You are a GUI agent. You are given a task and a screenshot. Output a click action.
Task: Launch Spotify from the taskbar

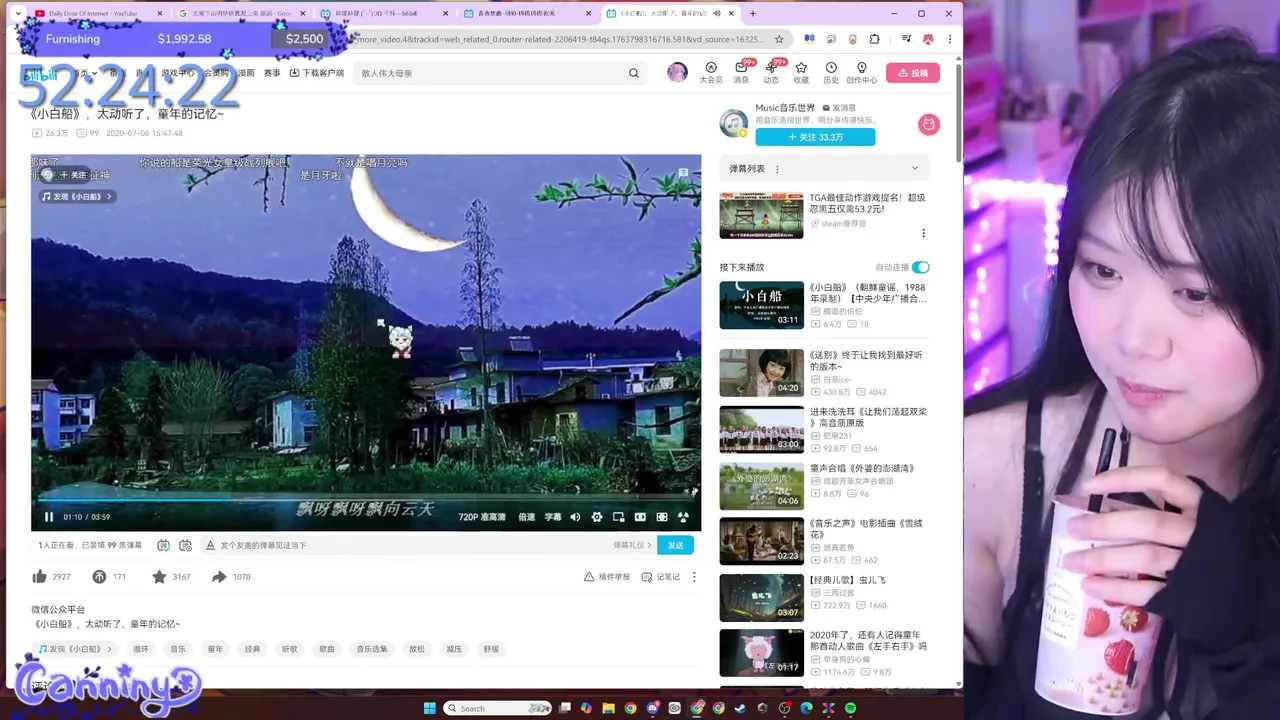851,708
